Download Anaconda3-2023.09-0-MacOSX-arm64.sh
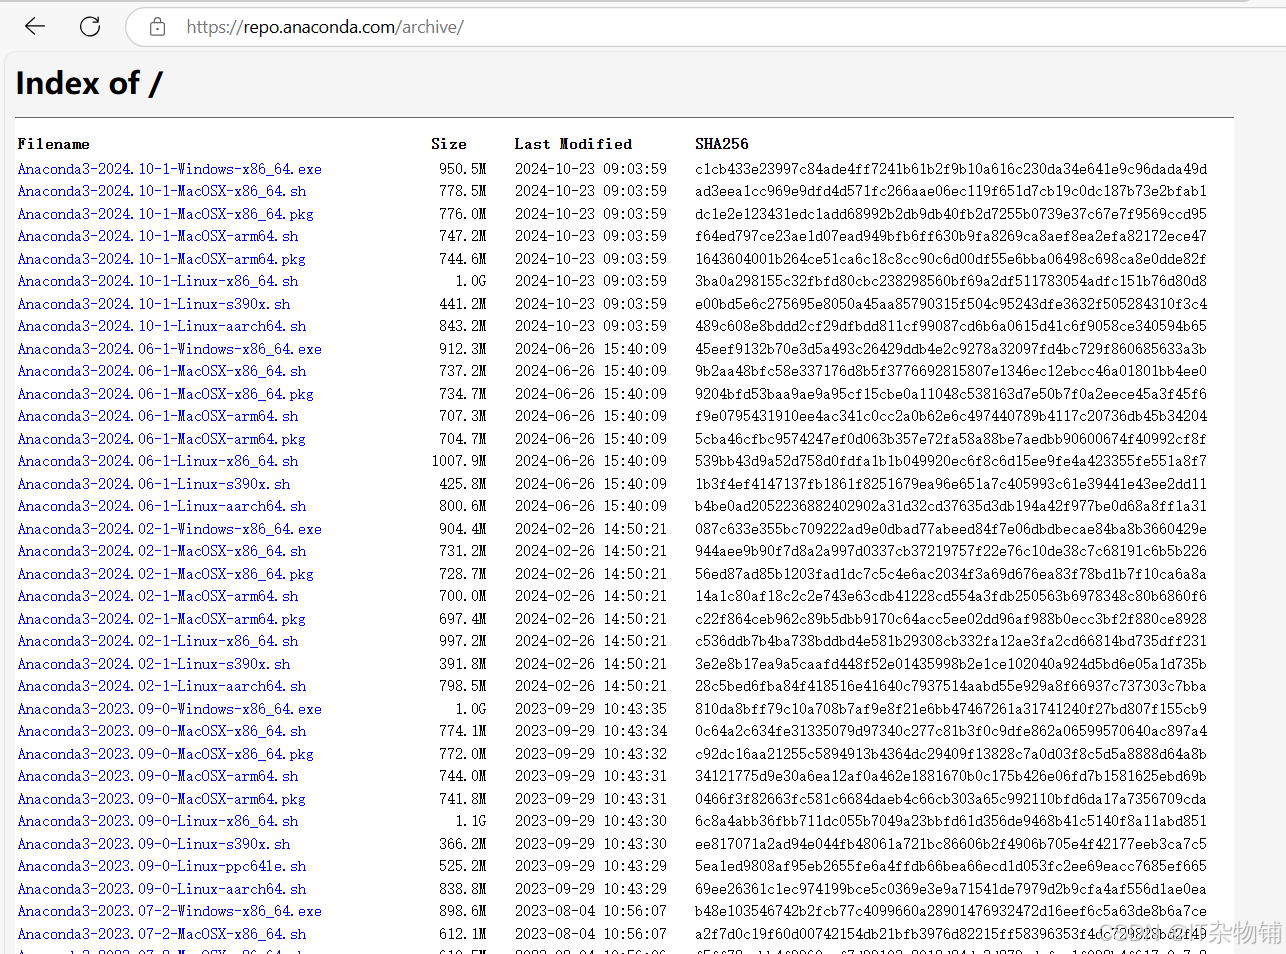Image resolution: width=1286 pixels, height=954 pixels. 158,776
